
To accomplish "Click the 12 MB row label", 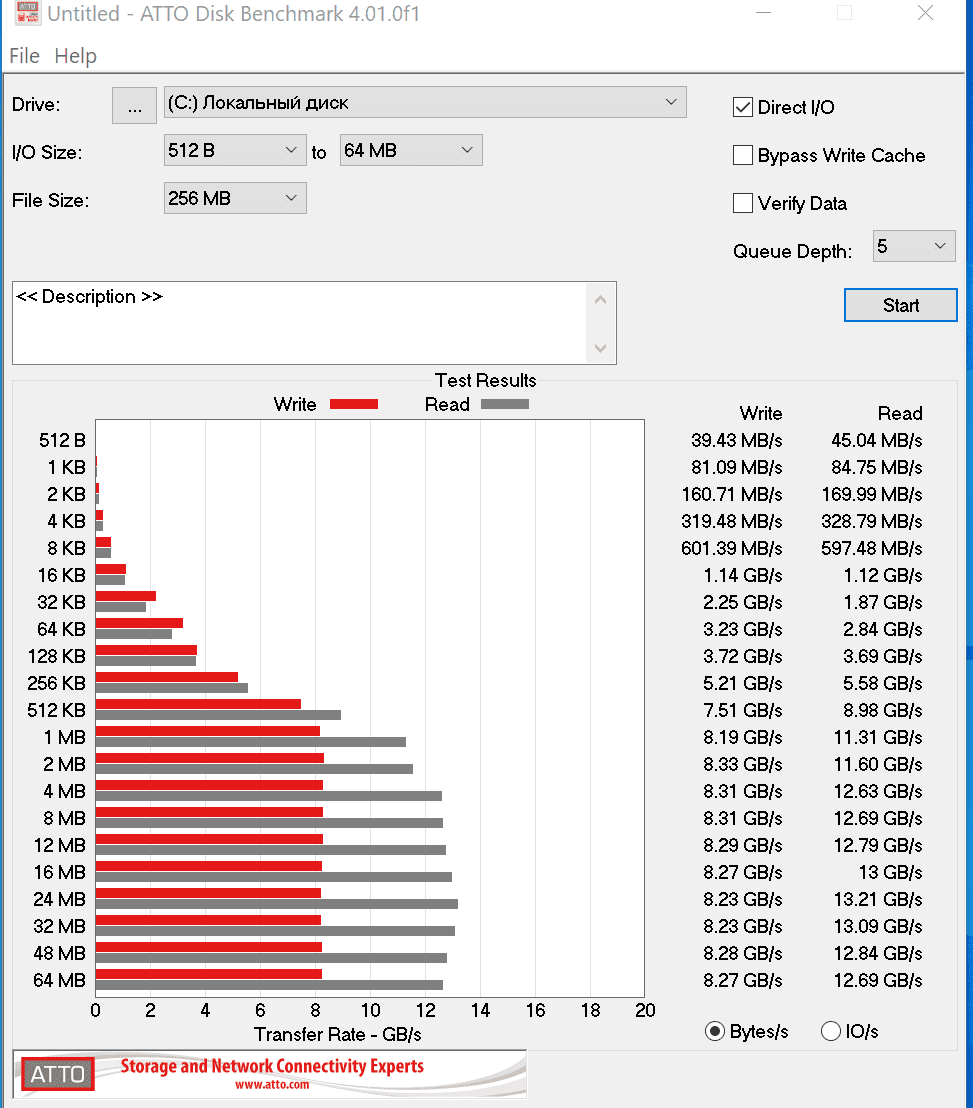I will (59, 845).
